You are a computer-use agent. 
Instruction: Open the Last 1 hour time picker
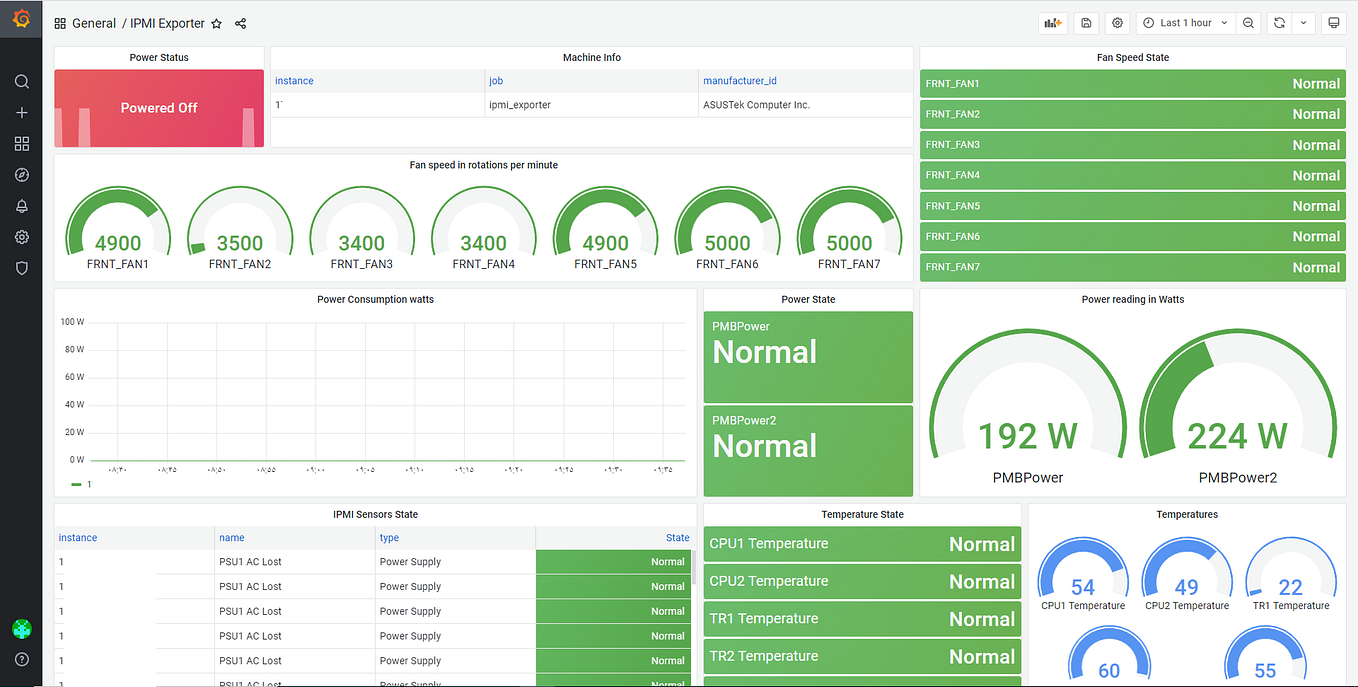click(1185, 22)
